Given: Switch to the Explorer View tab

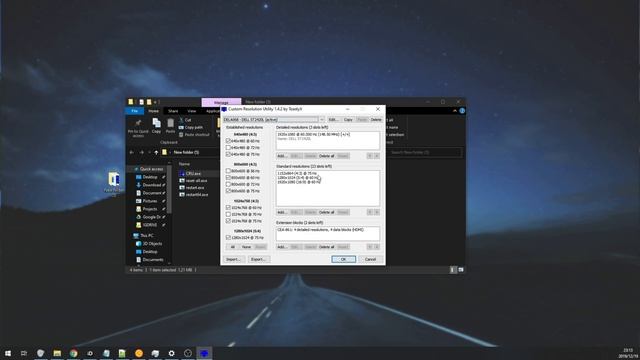Looking at the screenshot, I should [x=192, y=111].
